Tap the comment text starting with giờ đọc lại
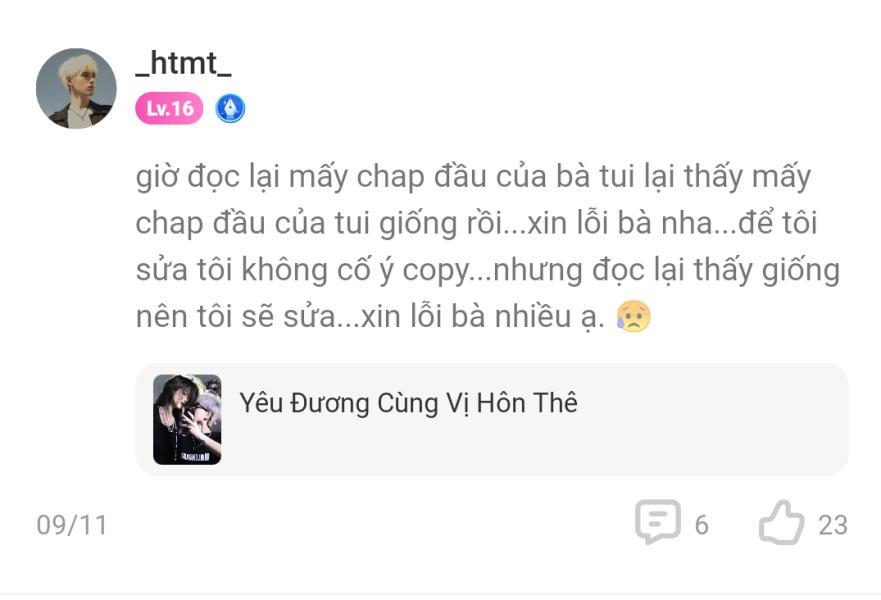 point(488,246)
